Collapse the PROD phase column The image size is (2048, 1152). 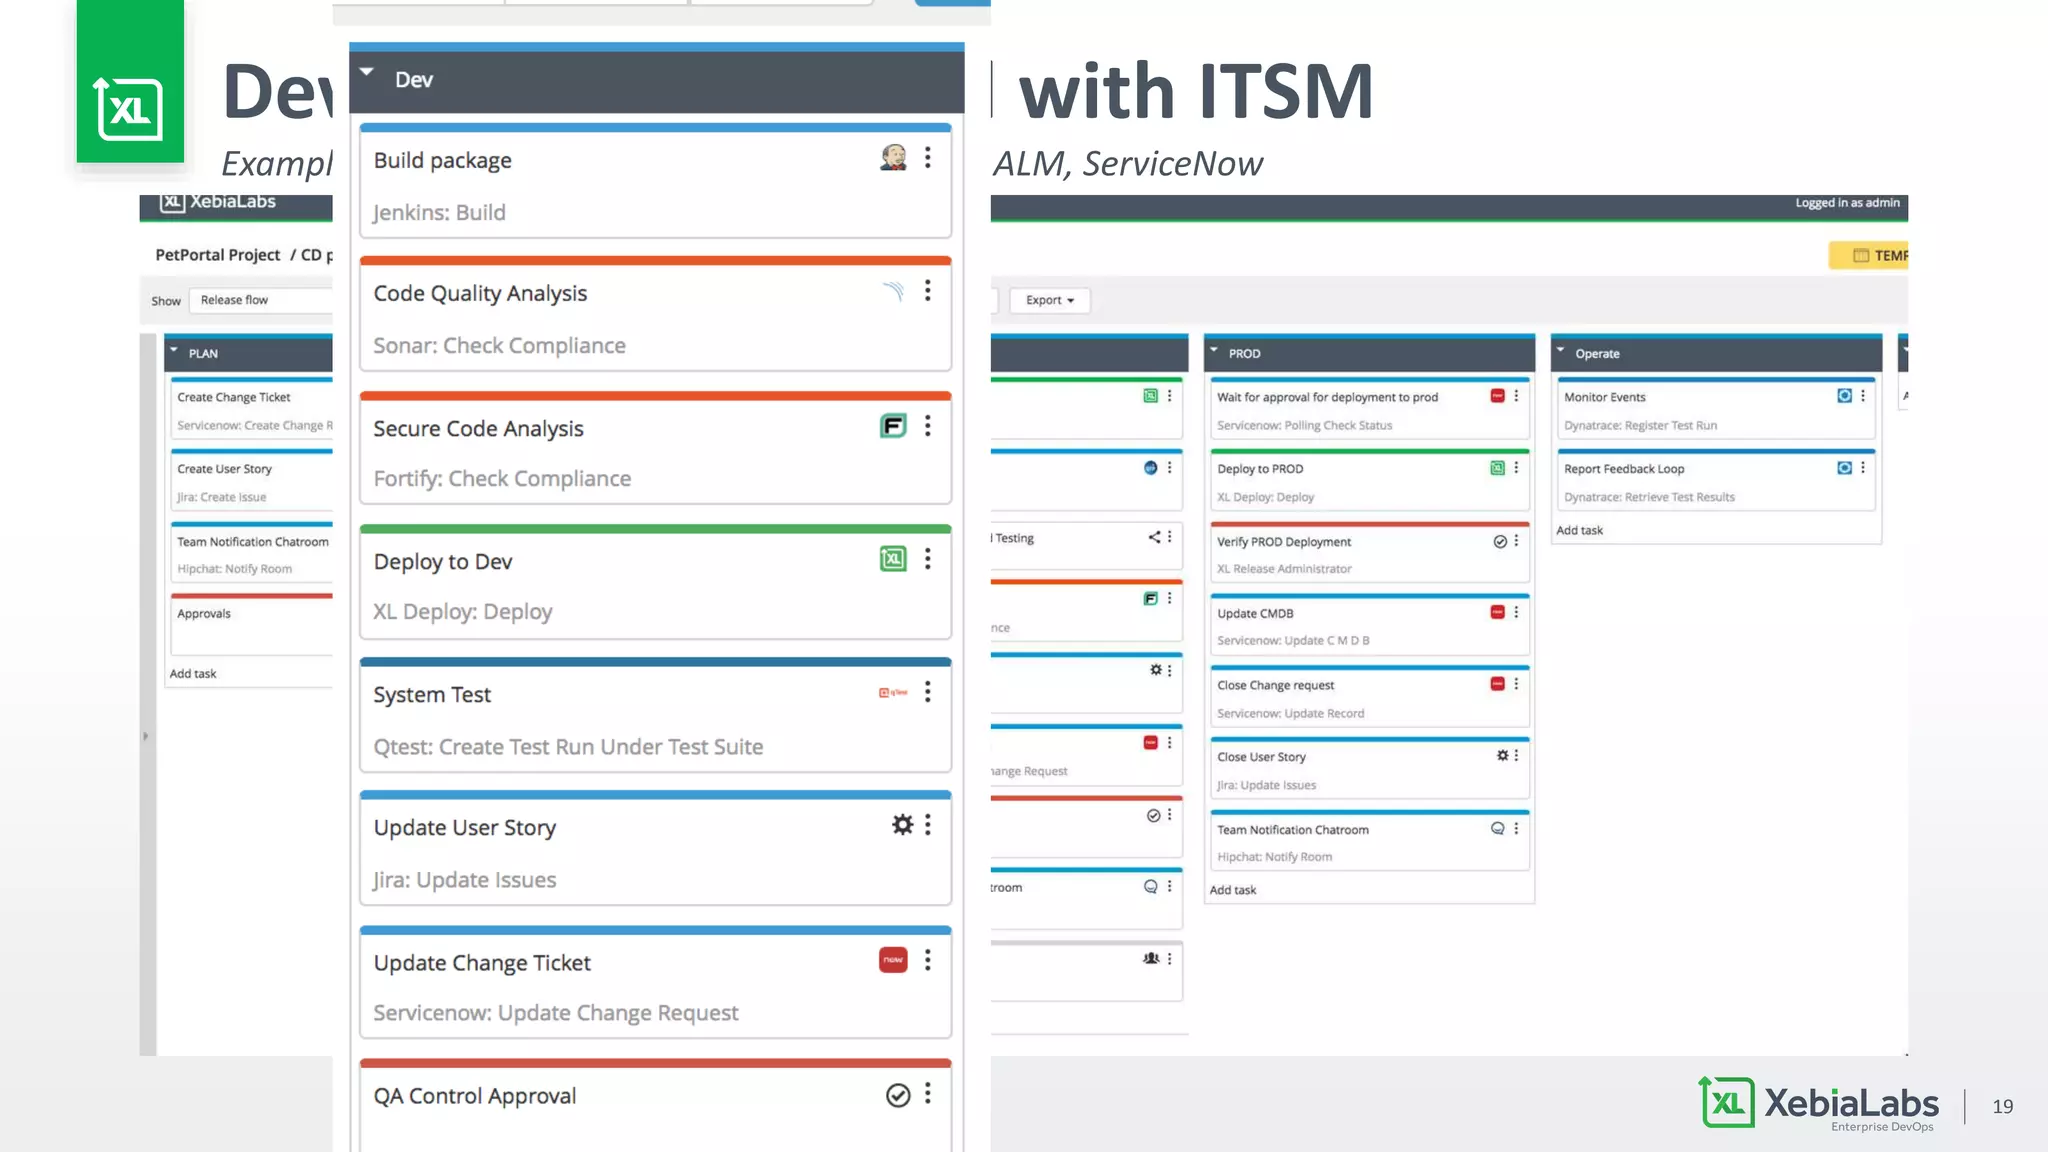1214,350
